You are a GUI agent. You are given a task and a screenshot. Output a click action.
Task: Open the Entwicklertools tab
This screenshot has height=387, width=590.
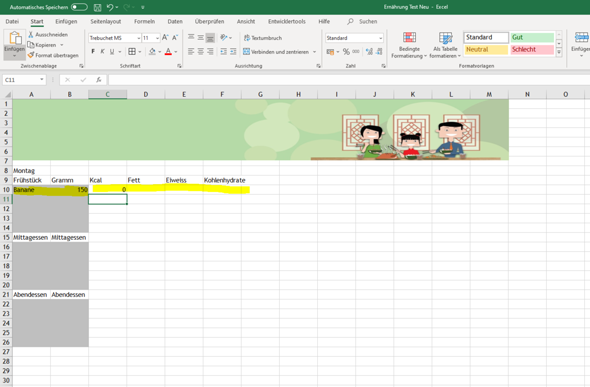(x=287, y=21)
